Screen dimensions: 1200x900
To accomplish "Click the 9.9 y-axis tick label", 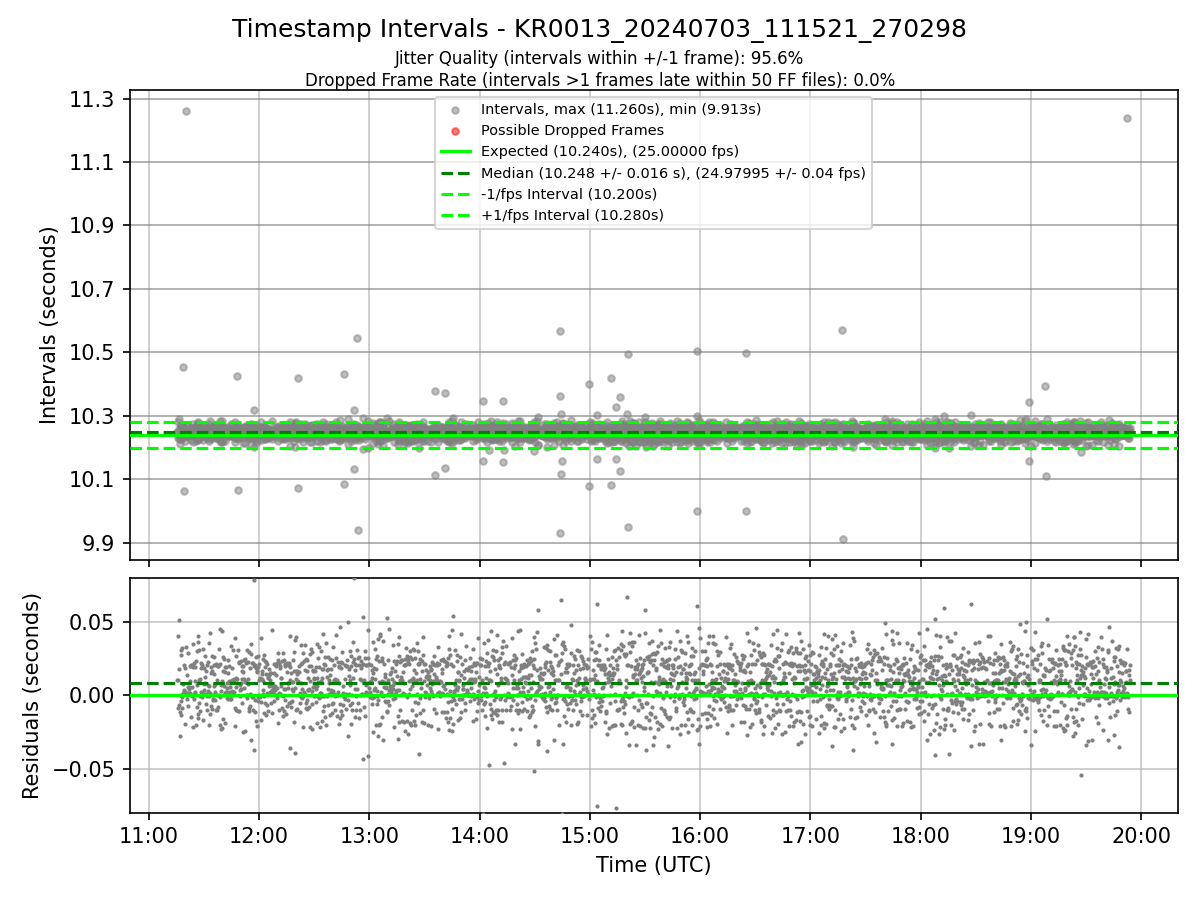I will pos(99,543).
